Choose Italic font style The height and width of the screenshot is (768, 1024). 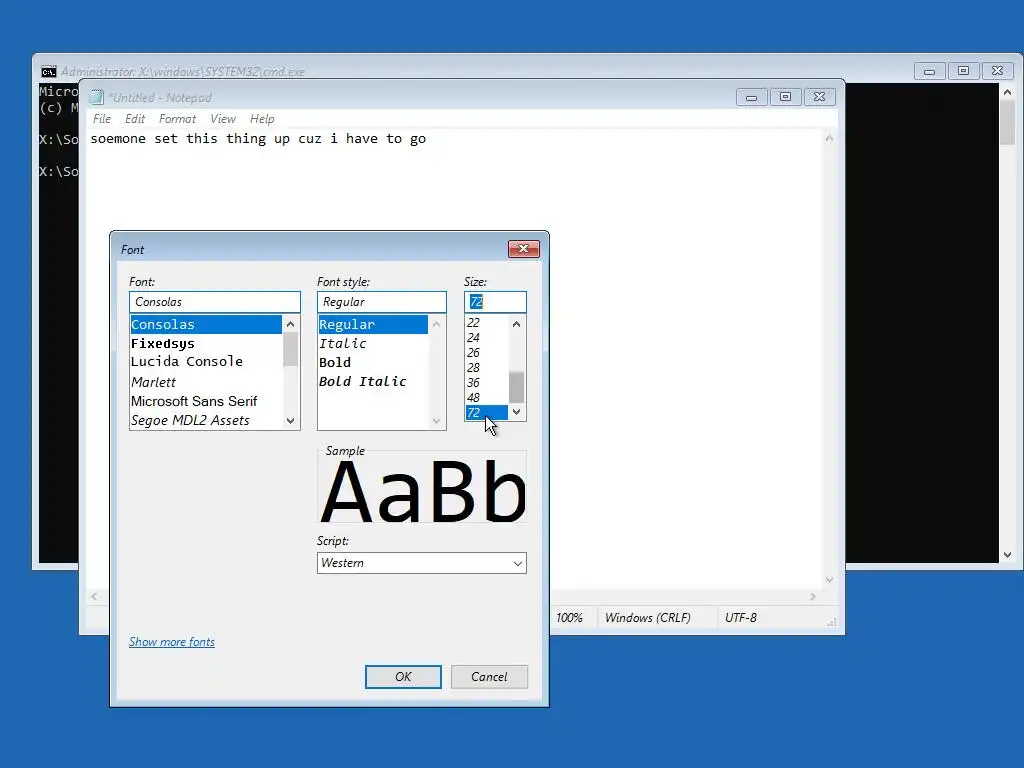373,344
